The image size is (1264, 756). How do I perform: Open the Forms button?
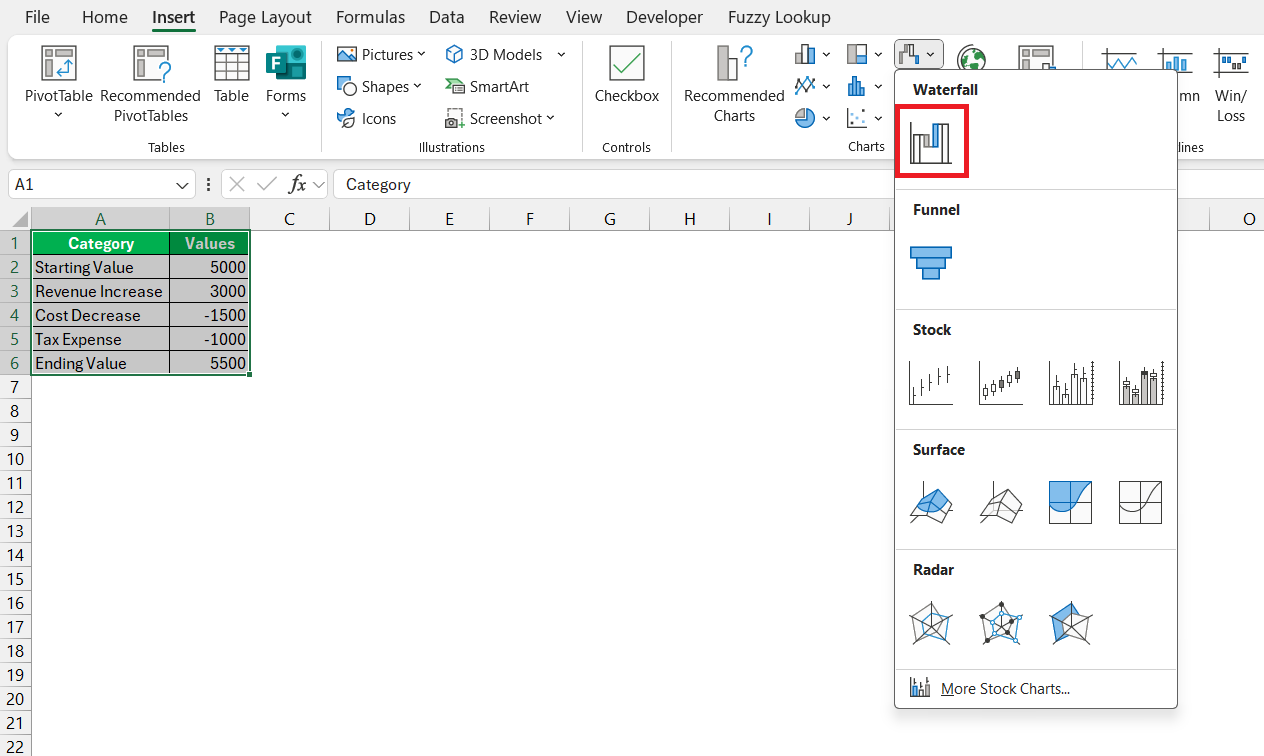286,83
